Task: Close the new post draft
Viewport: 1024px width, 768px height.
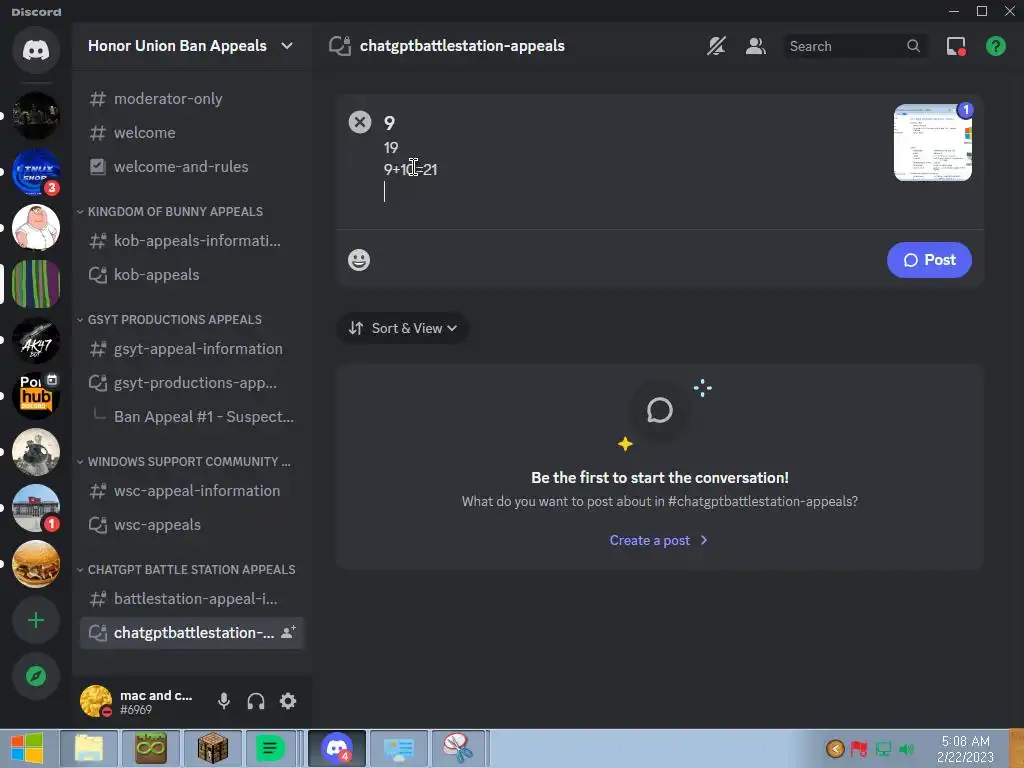Action: [360, 122]
